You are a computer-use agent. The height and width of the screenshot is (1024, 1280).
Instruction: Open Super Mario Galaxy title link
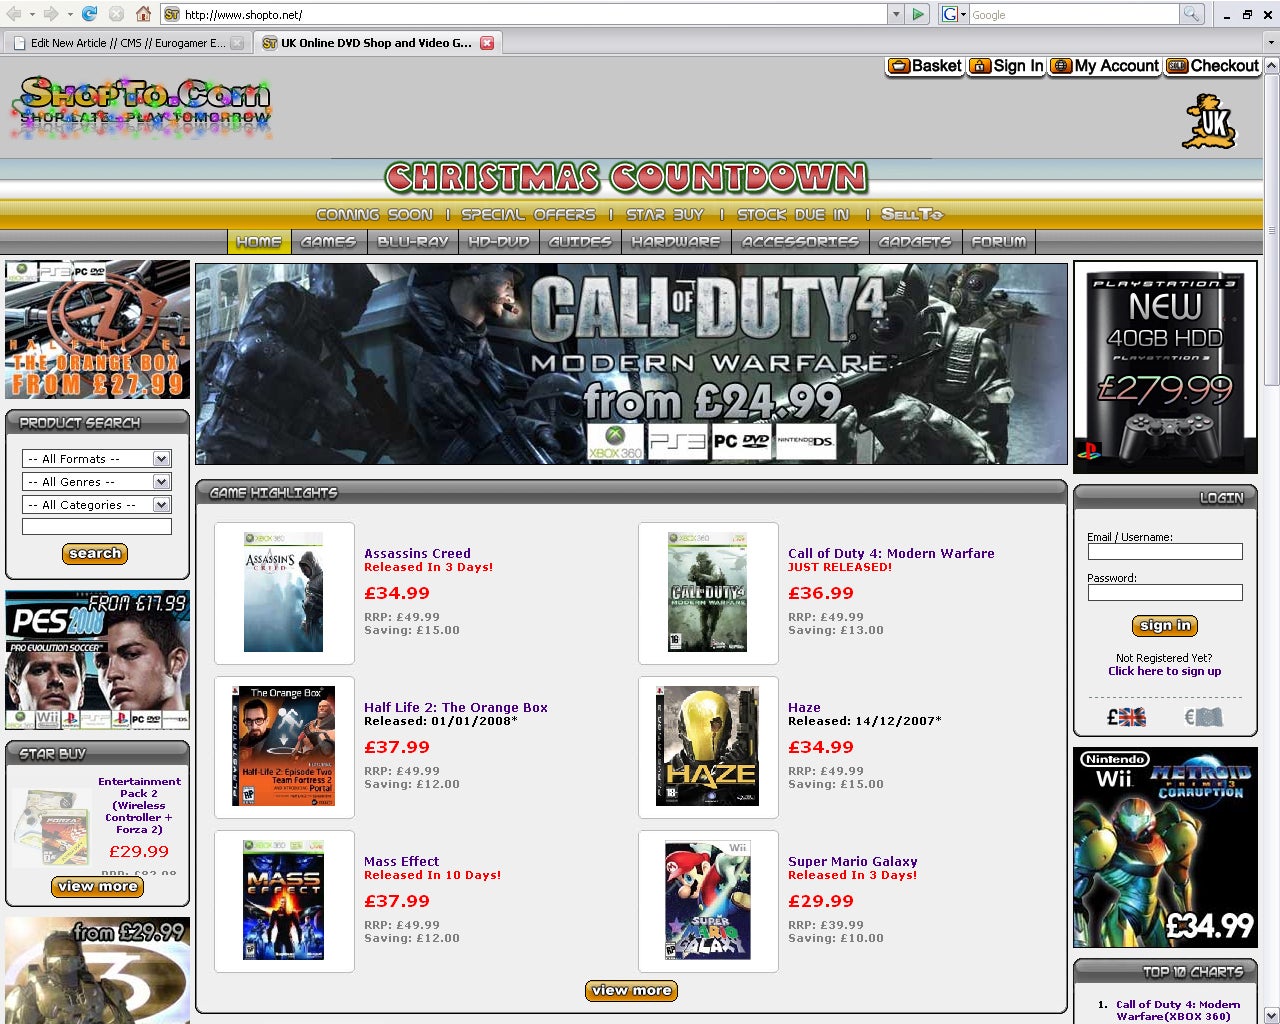click(x=853, y=861)
